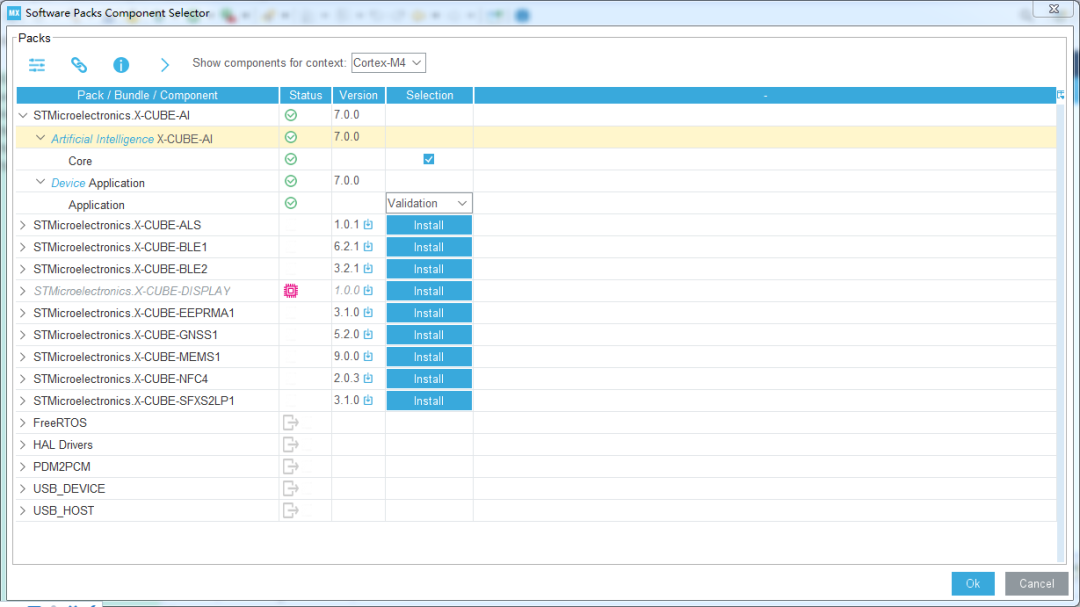Dismiss the dialog with Cancel
Screen dimensions: 1080x607
click(x=1037, y=584)
